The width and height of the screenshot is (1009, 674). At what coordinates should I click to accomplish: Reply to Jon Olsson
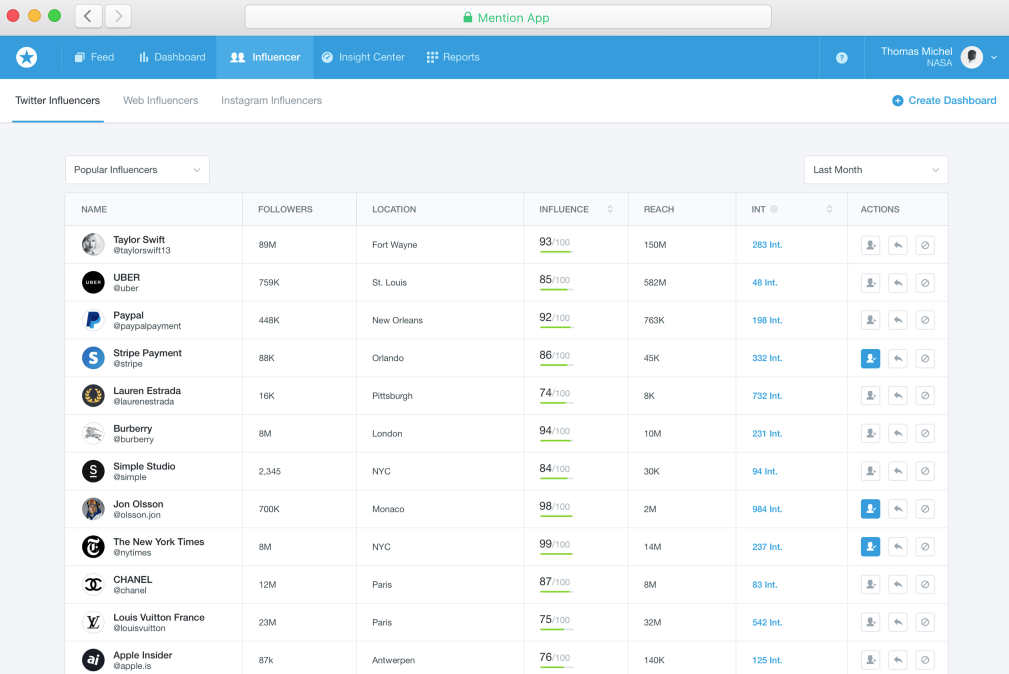coord(898,509)
